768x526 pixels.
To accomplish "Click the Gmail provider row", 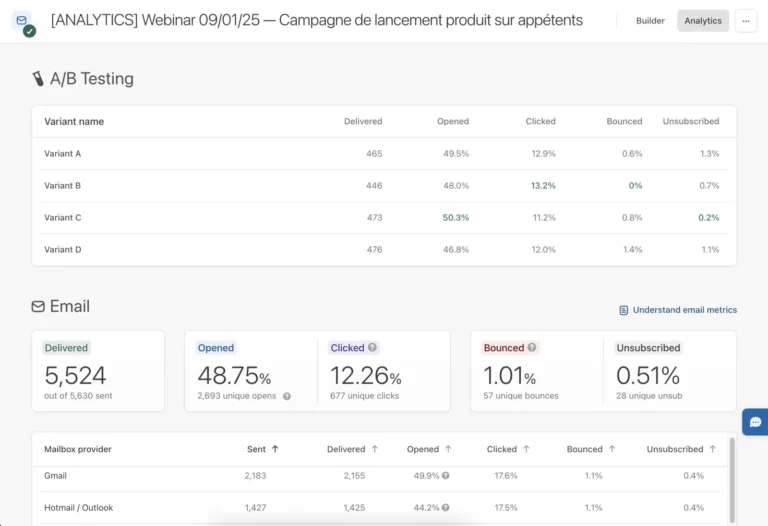I will 380,476.
